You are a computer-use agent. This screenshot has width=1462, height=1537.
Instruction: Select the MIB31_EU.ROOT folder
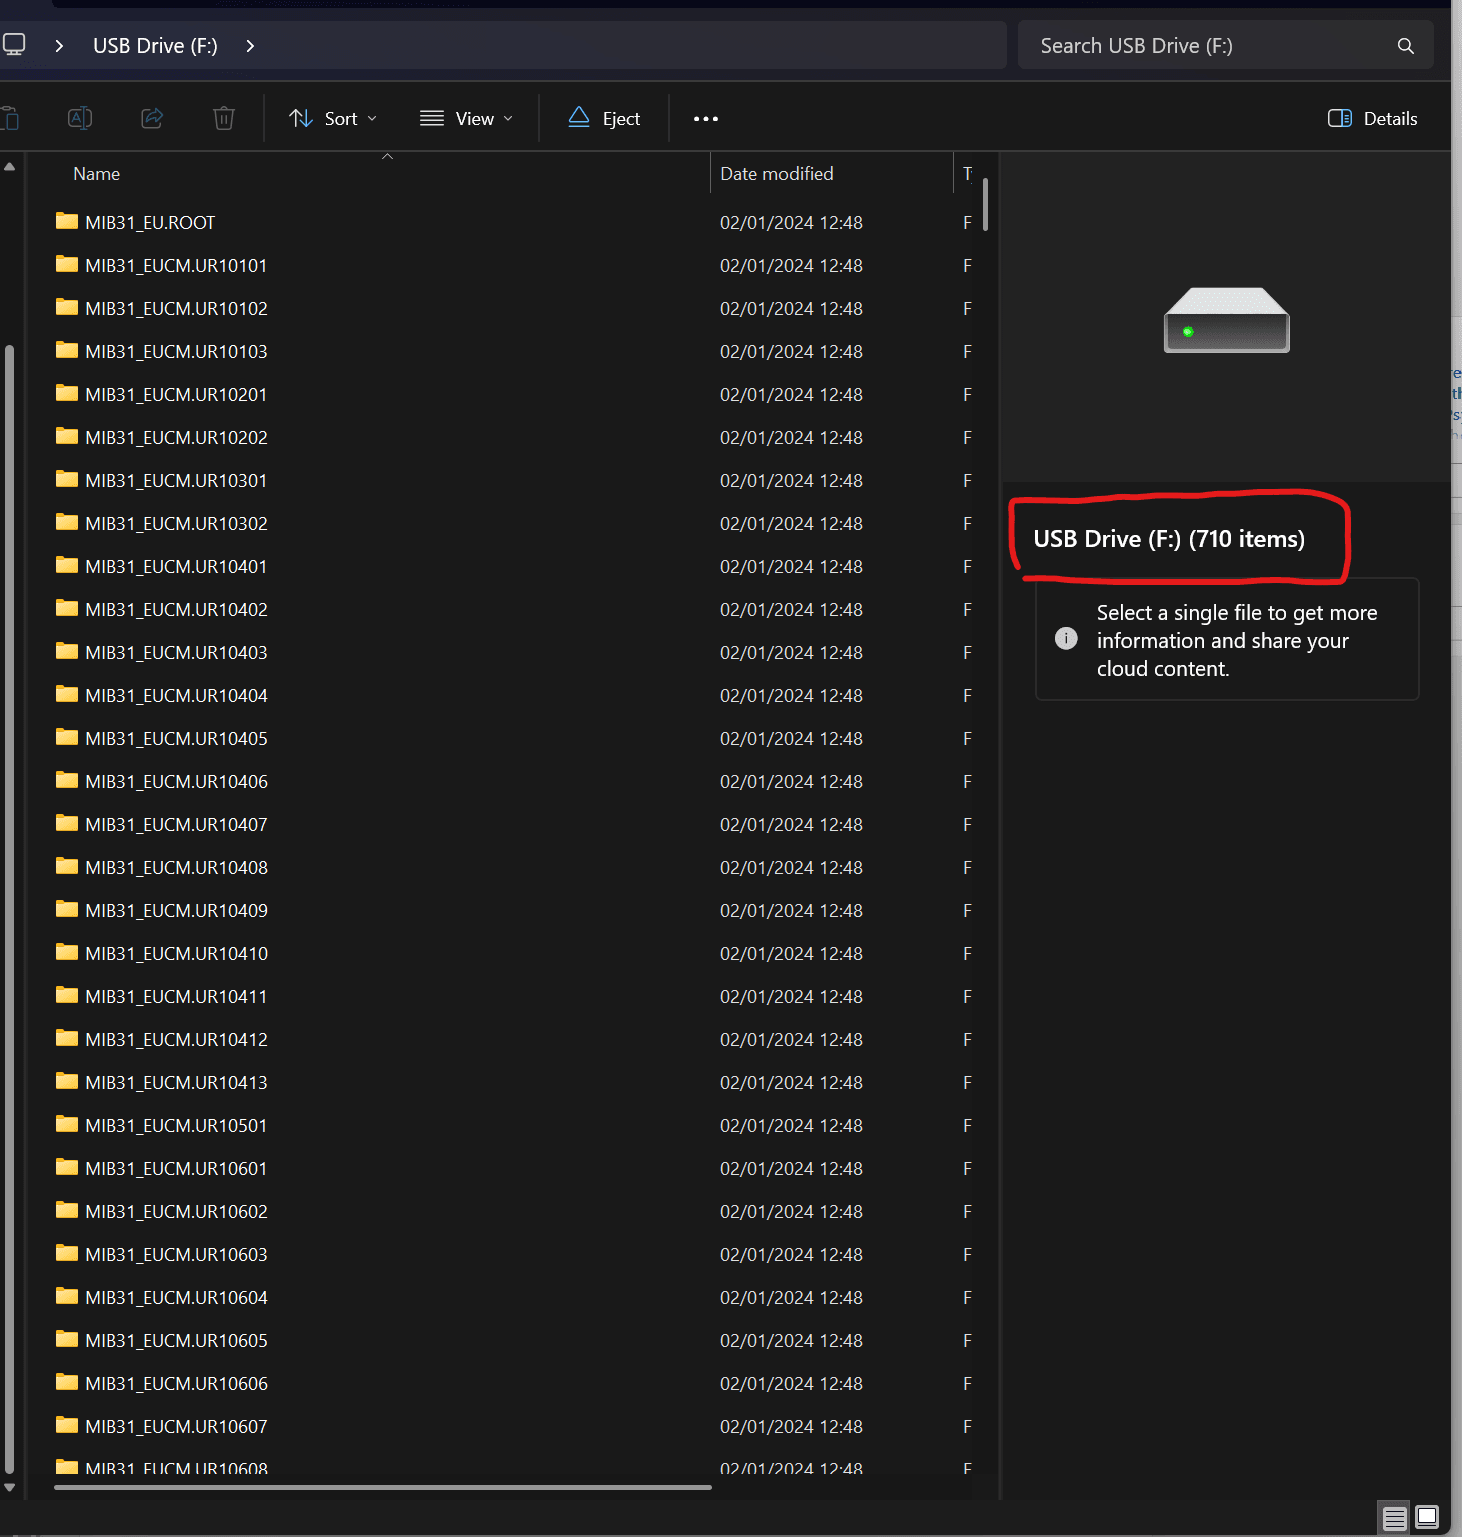[150, 222]
